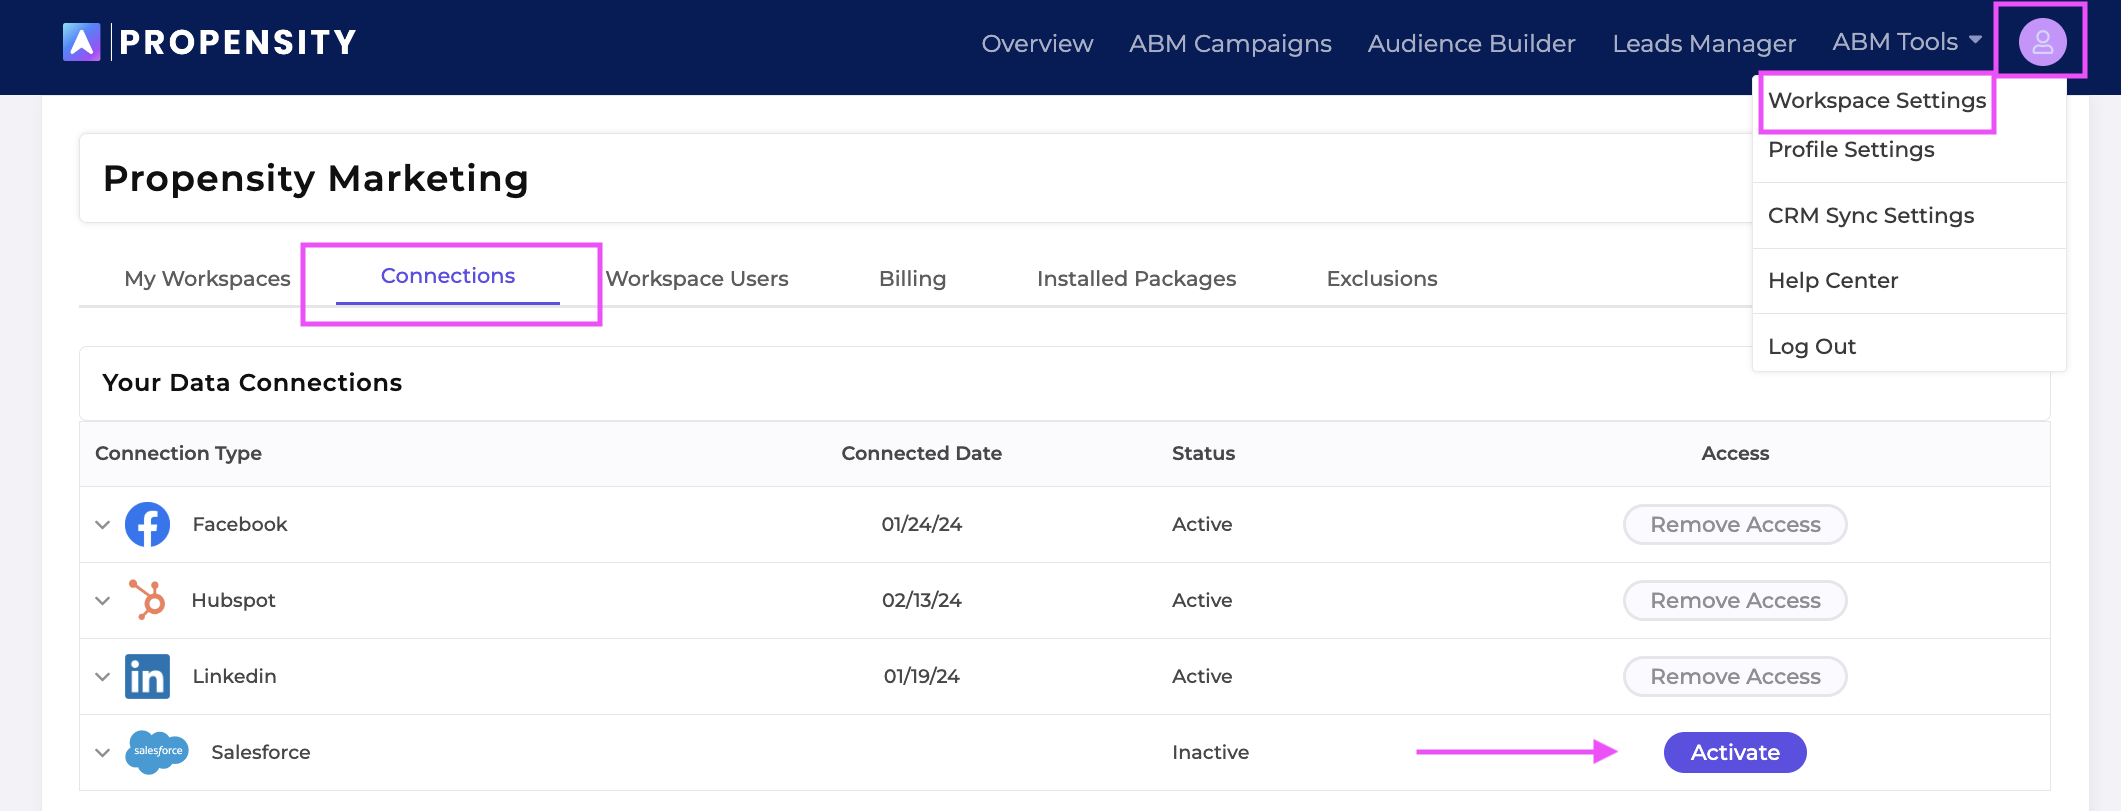Screen dimensions: 2121x811
Task: Open Audience Builder page
Action: (x=1471, y=43)
